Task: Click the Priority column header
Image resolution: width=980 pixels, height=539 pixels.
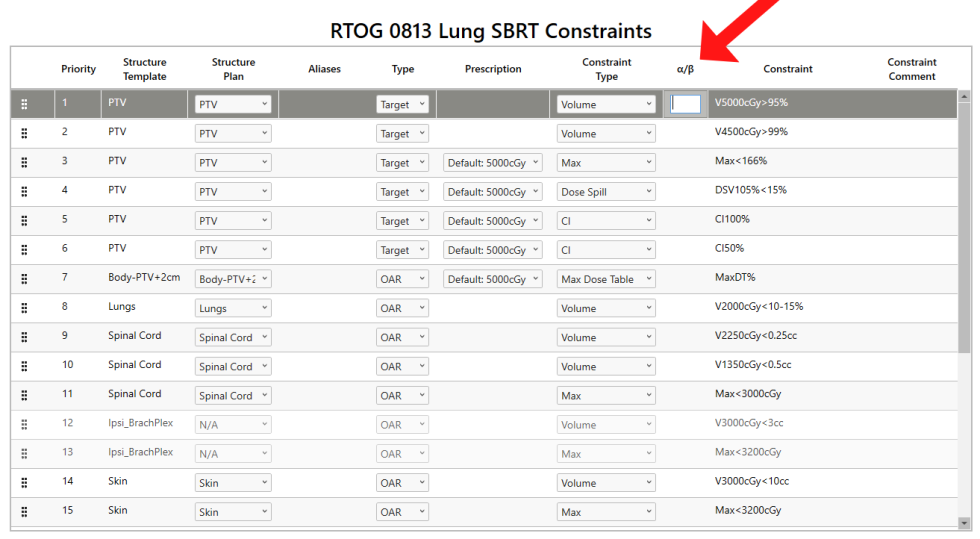Action: click(78, 69)
